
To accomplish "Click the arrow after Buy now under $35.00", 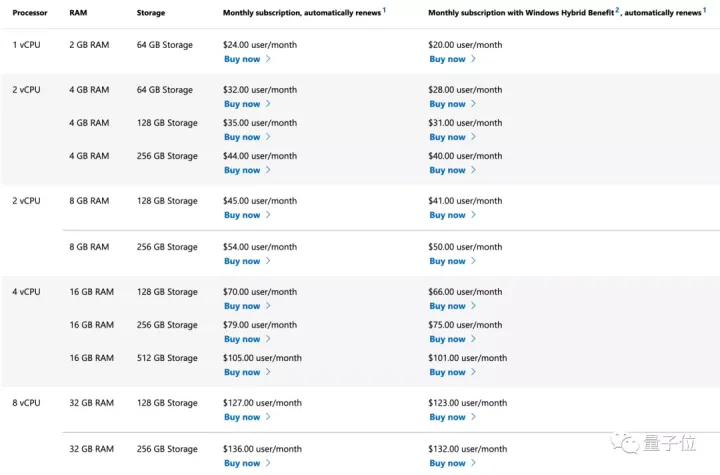I will point(269,137).
